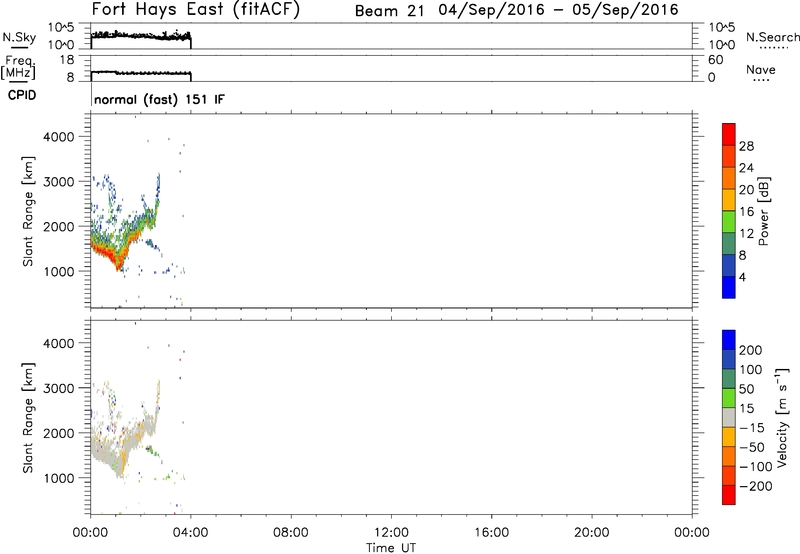The image size is (800, 554).
Task: Pick the red top segment of Power color bar
Action: 729,135
